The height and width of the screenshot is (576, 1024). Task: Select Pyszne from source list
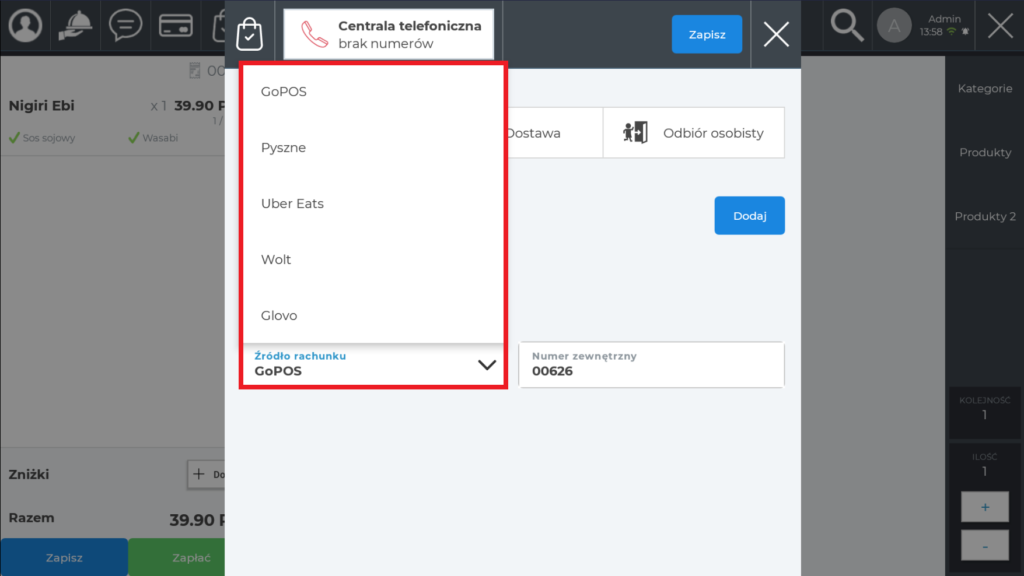pos(373,148)
